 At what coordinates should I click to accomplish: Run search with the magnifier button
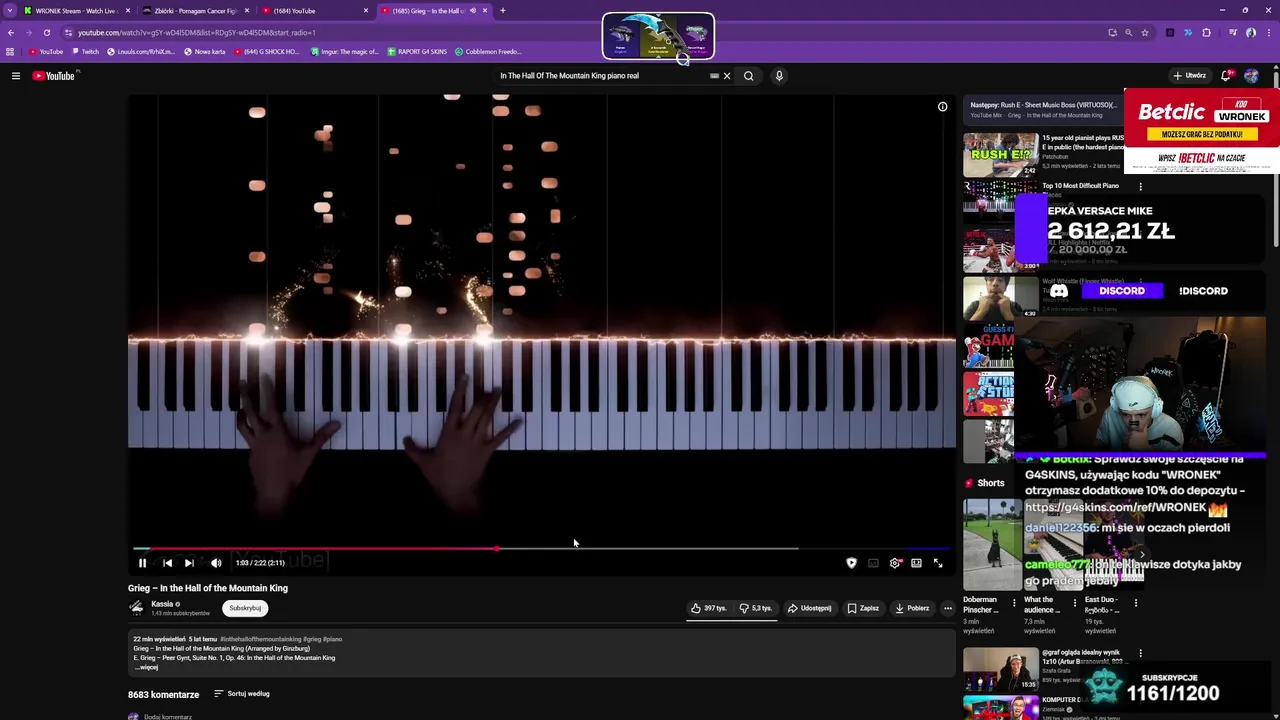(x=748, y=76)
